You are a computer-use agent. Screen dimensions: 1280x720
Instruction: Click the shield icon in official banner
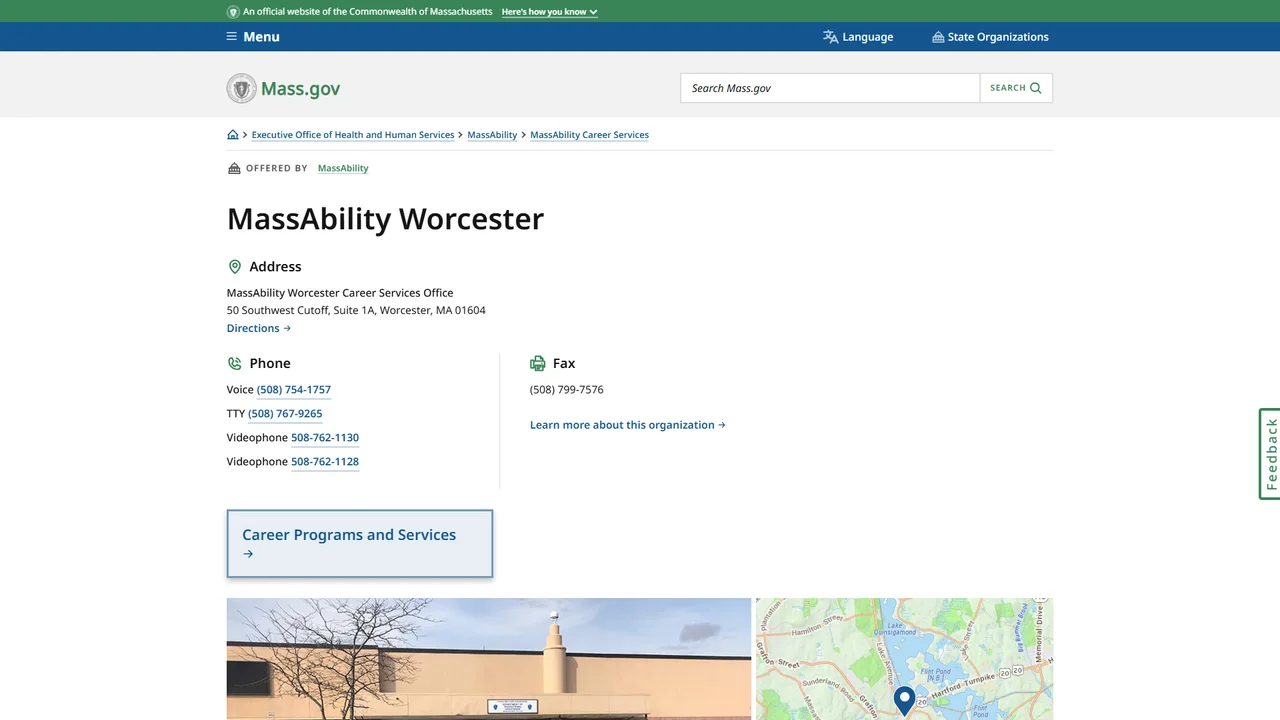(233, 12)
